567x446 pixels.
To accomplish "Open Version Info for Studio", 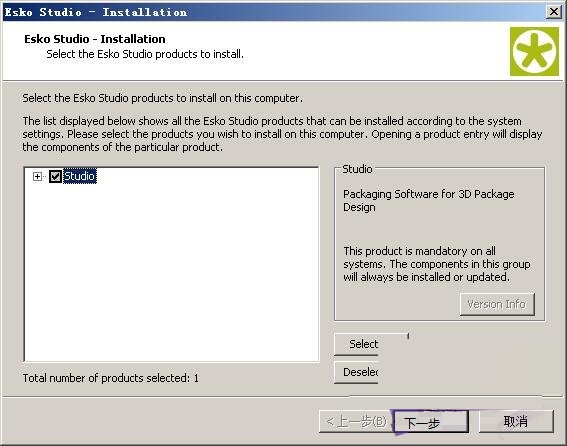I will (497, 304).
